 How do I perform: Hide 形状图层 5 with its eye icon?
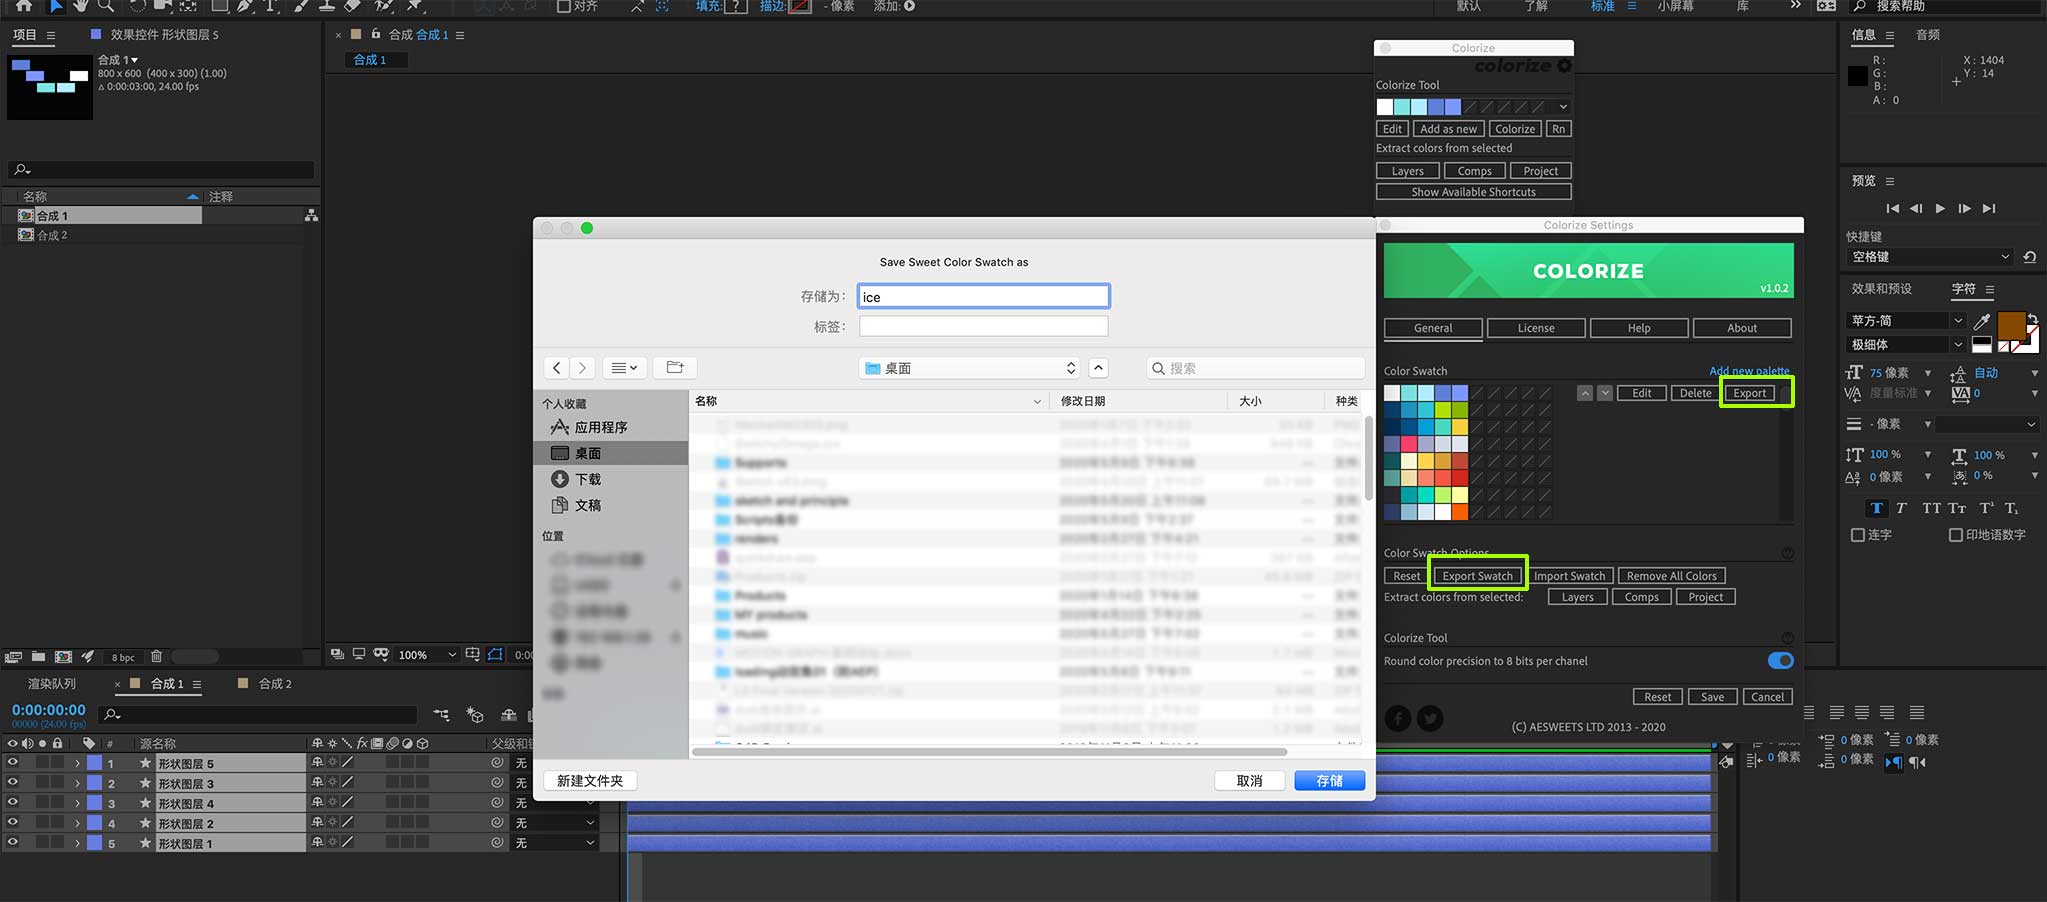(x=12, y=762)
